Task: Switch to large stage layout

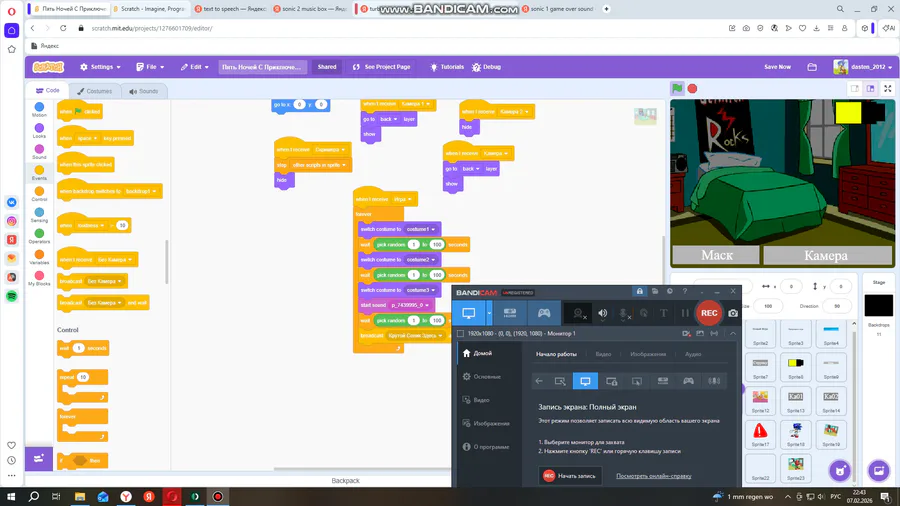Action: [x=871, y=88]
